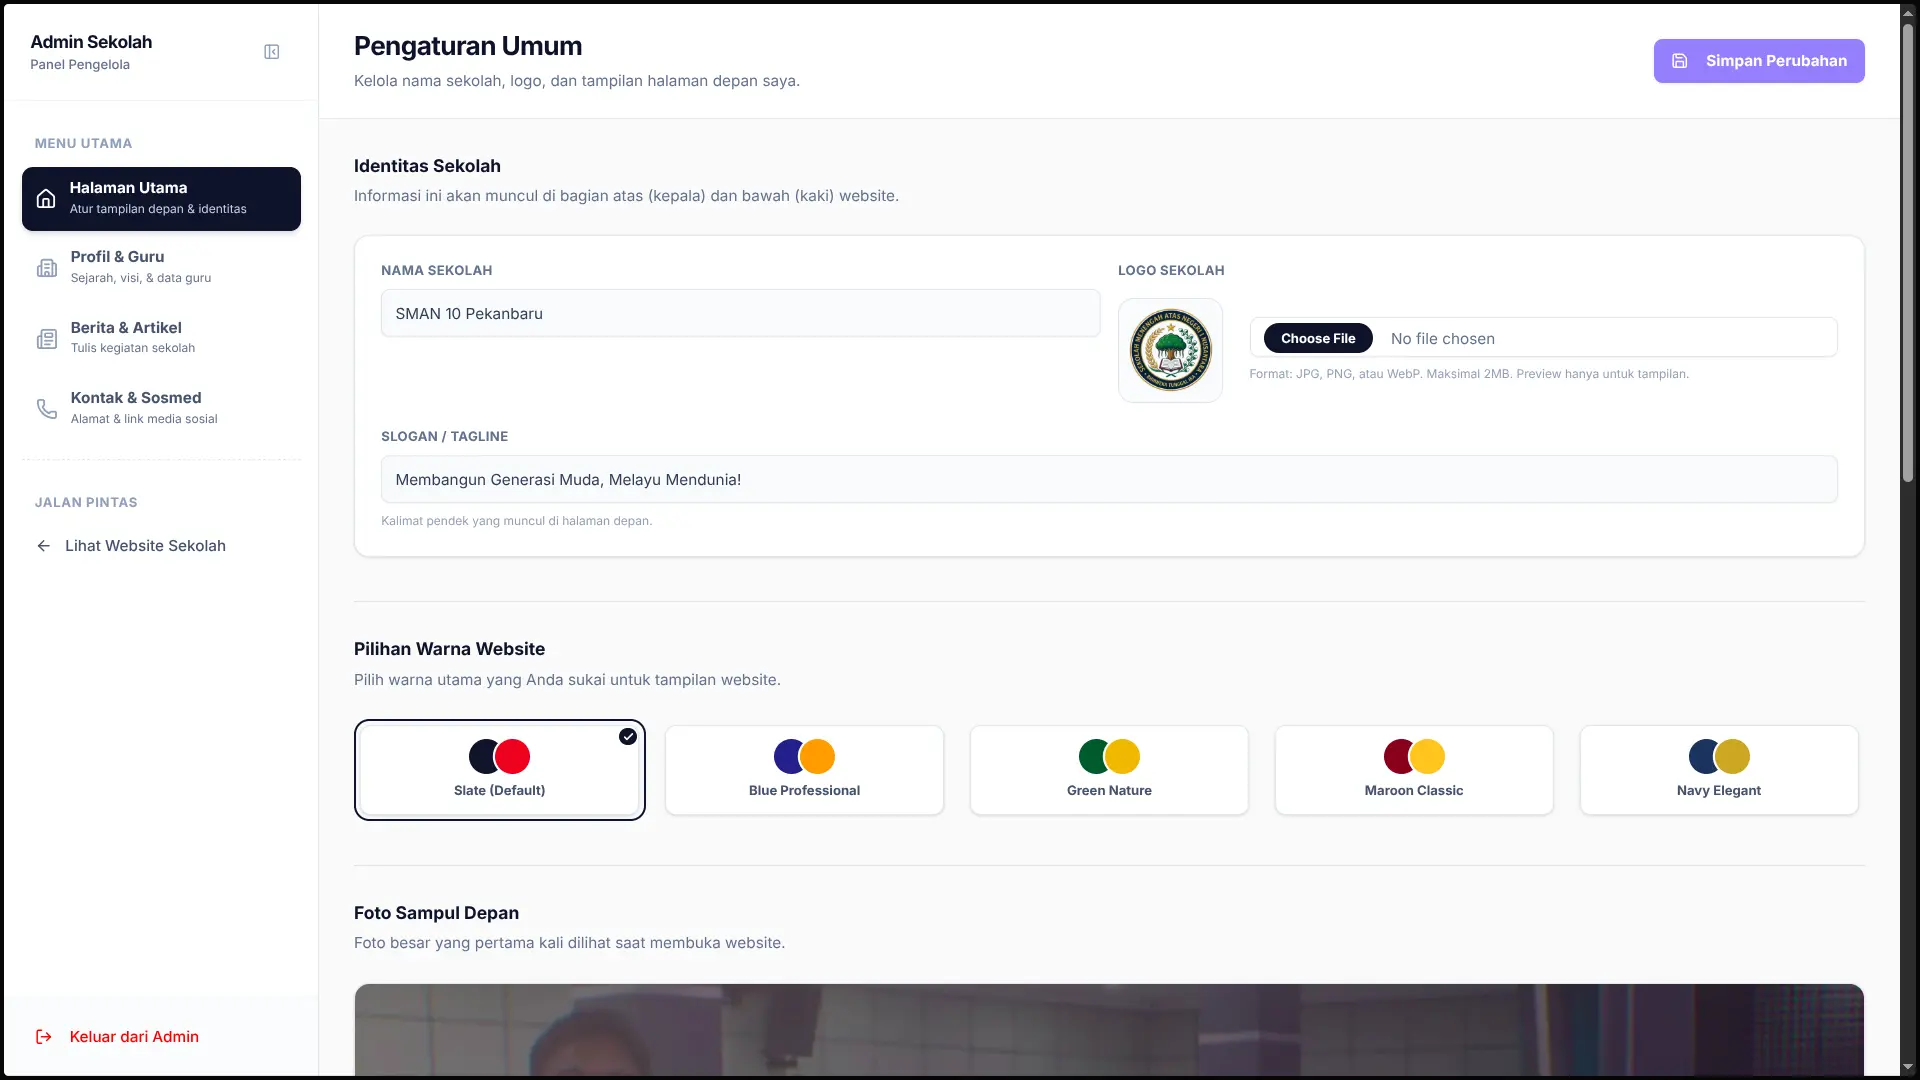Follow Lihat Website Sekolah shortcut
This screenshot has width=1920, height=1080.
coord(131,546)
